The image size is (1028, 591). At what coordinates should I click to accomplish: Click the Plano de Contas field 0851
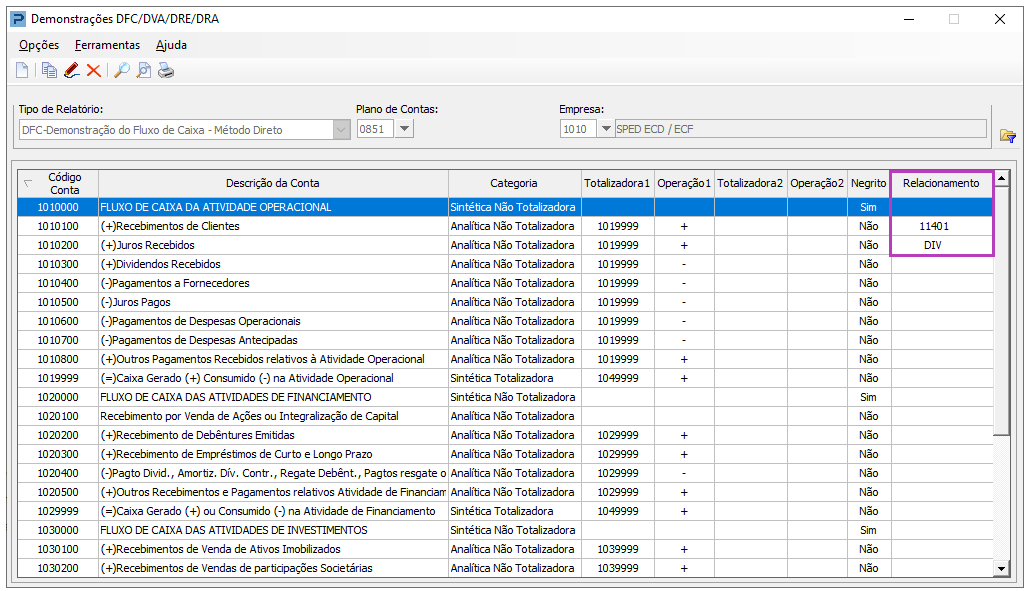point(375,129)
